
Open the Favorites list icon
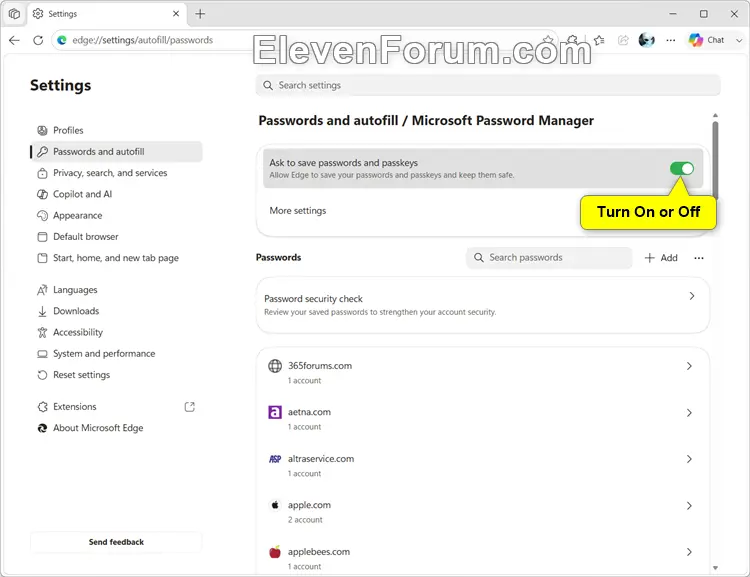click(x=599, y=40)
